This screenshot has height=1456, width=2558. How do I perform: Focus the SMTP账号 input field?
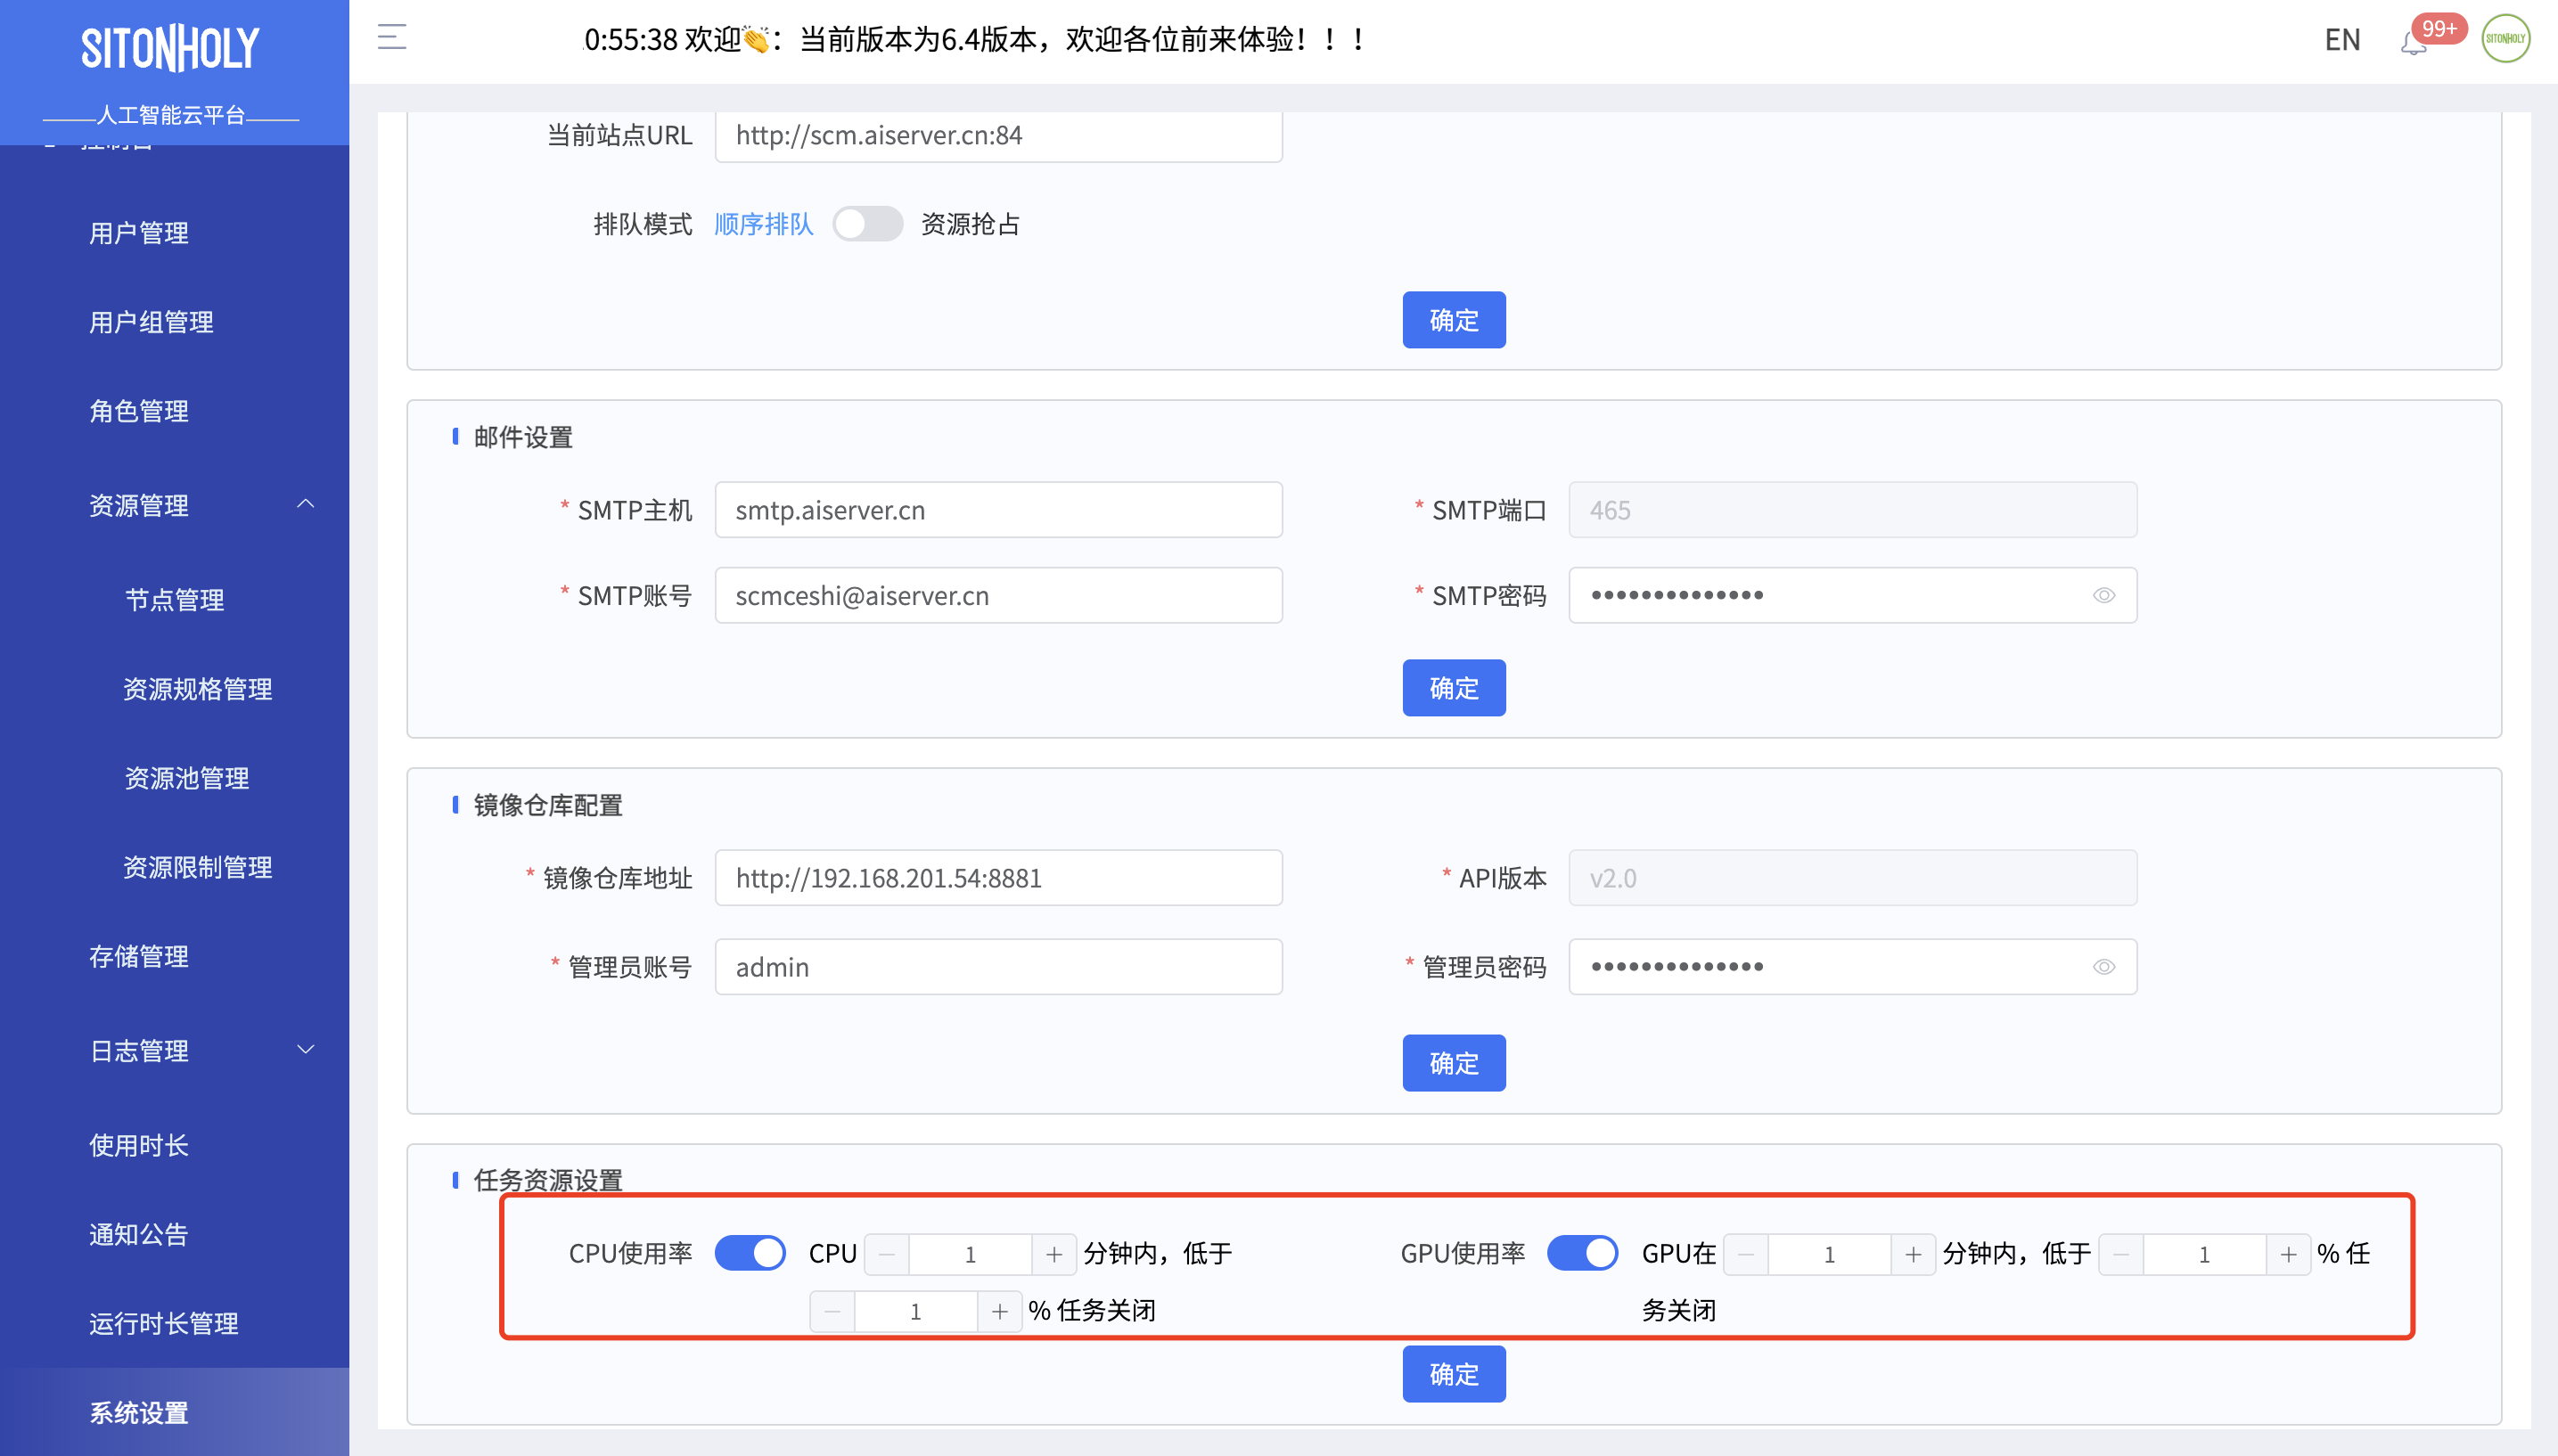(999, 595)
